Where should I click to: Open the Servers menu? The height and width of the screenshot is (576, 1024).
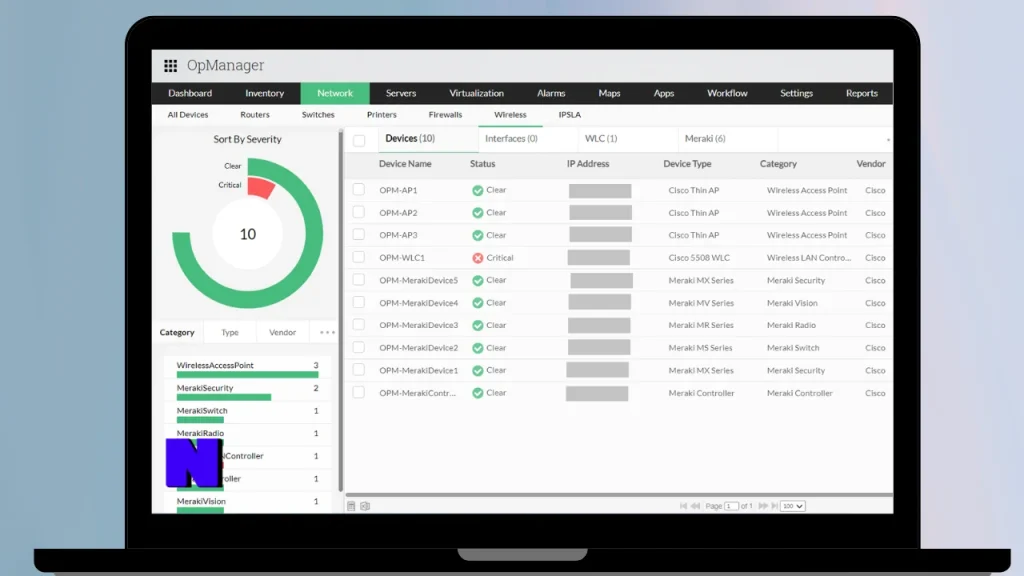pyautogui.click(x=401, y=93)
